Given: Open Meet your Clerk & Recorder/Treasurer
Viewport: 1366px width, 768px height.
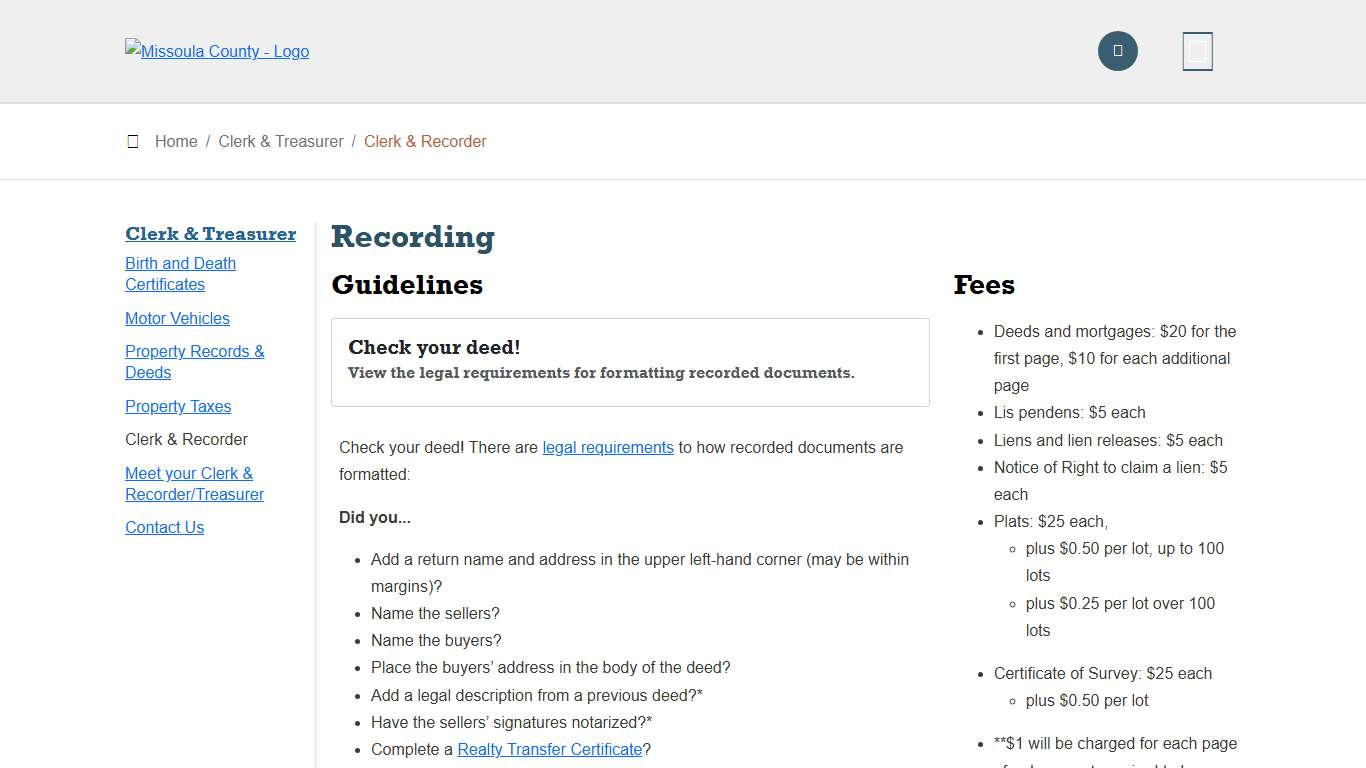Looking at the screenshot, I should [194, 484].
